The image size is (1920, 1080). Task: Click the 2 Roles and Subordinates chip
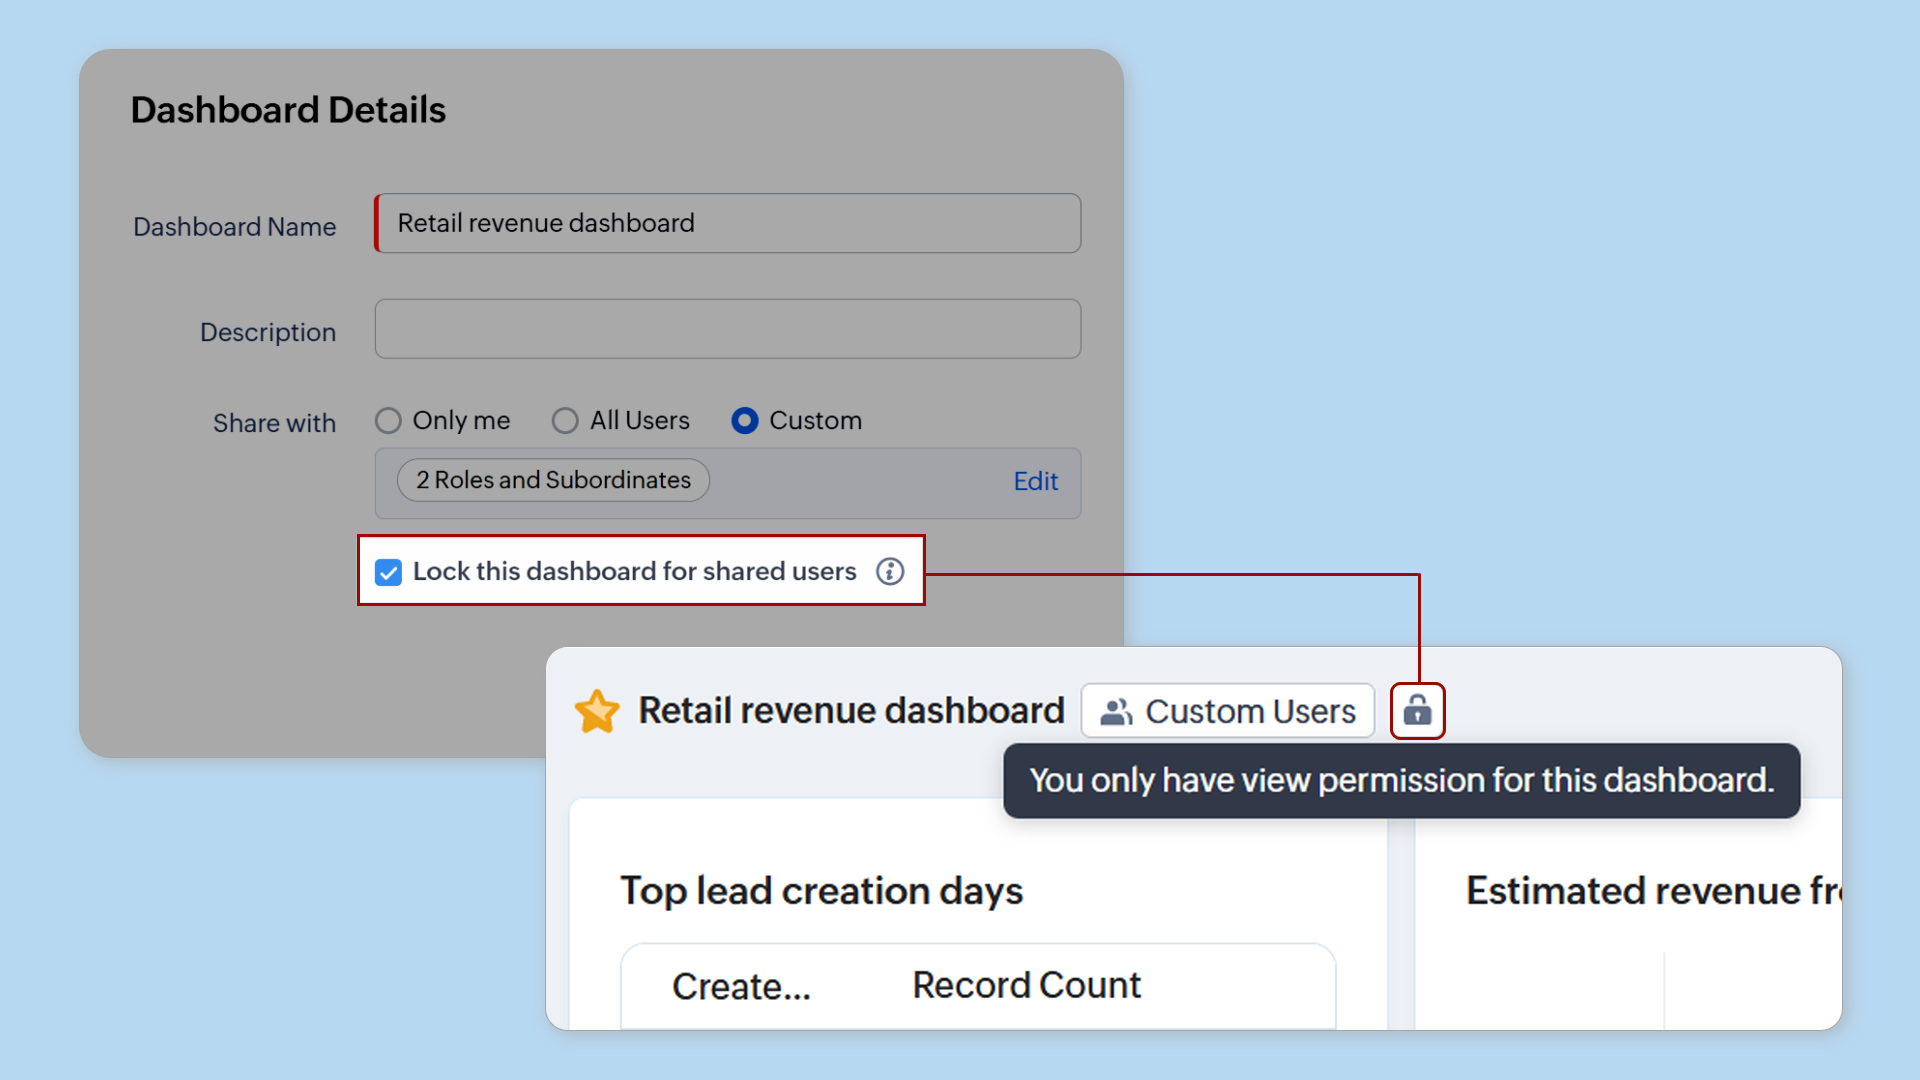pyautogui.click(x=552, y=480)
